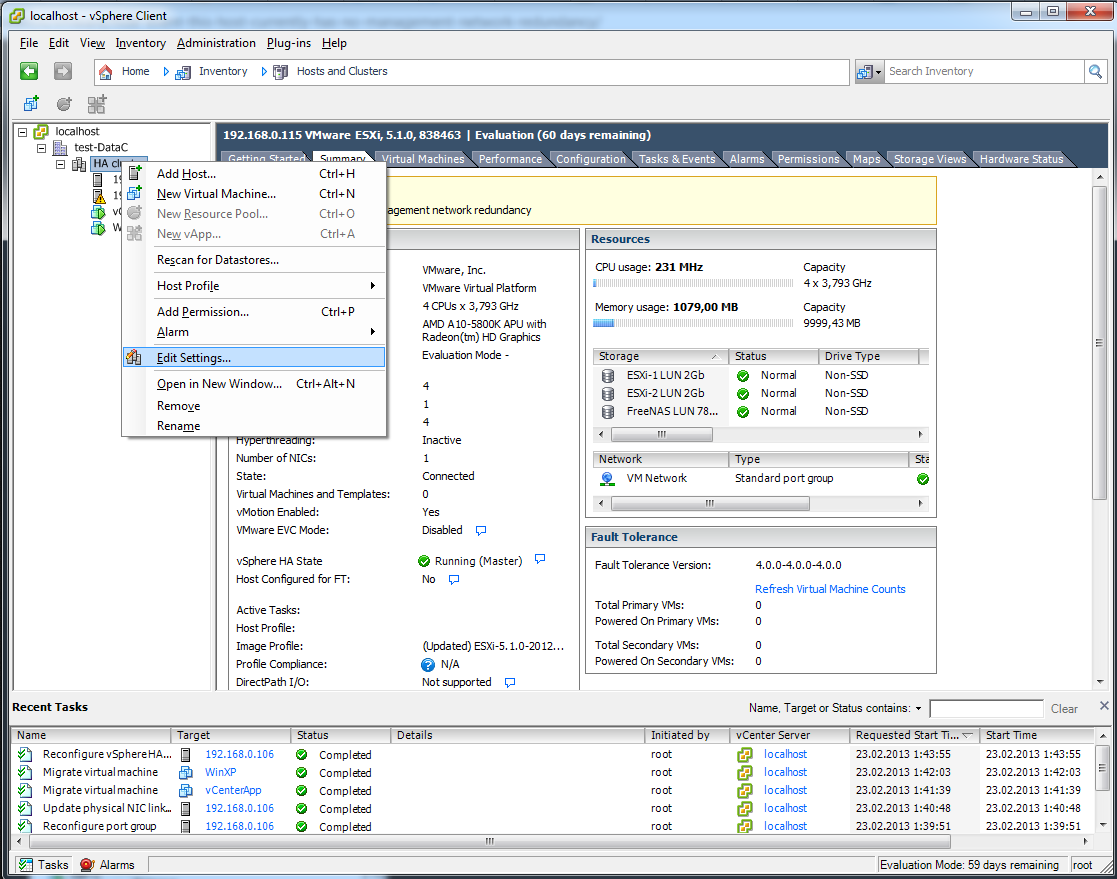Switch to the Hardware Status tab
Screen dimensions: 1117x879
coord(1021,159)
